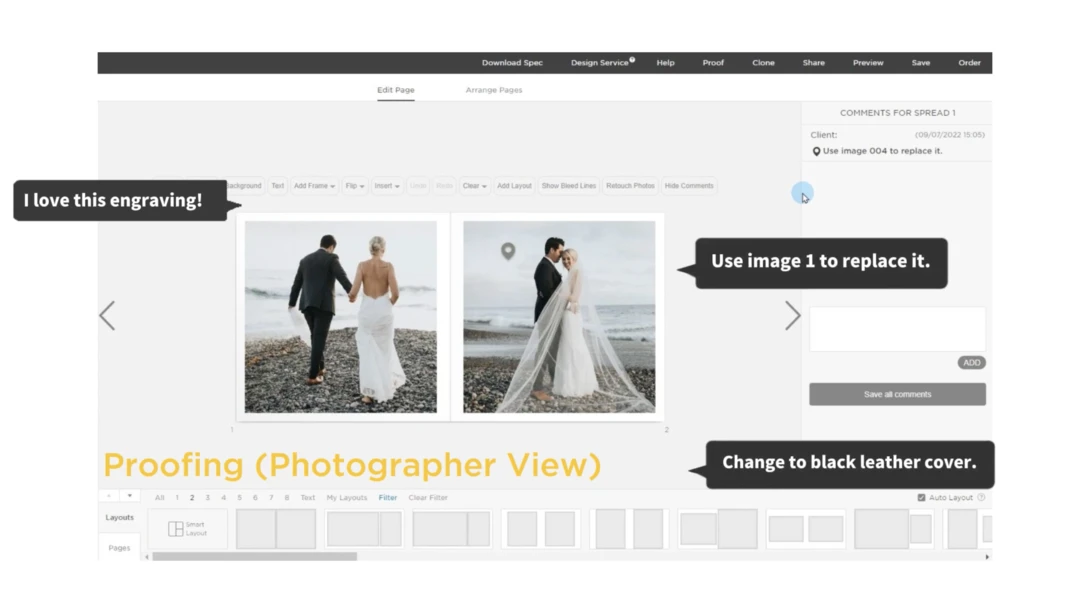Filter layouts by 4 photos
Image resolution: width=1090 pixels, height=613 pixels.
(x=223, y=498)
